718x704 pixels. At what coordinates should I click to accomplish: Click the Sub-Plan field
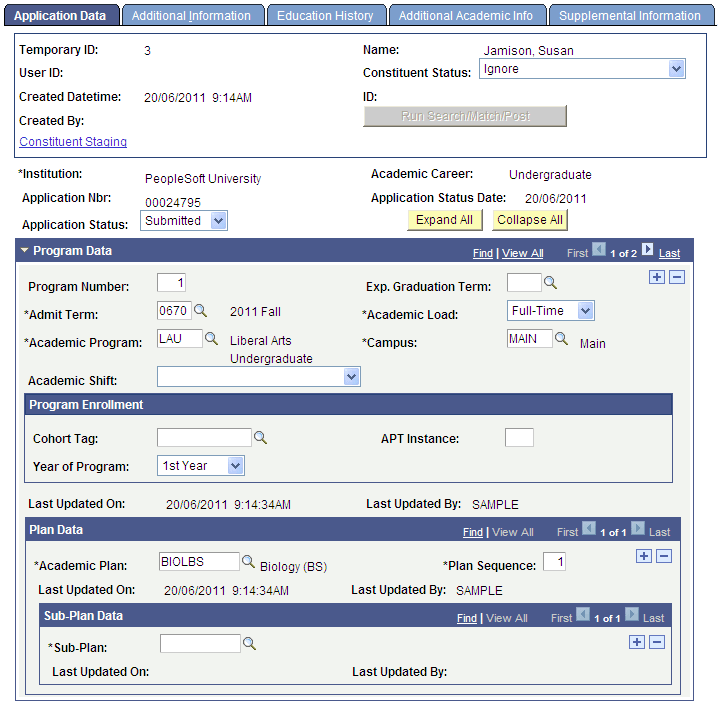click(200, 644)
